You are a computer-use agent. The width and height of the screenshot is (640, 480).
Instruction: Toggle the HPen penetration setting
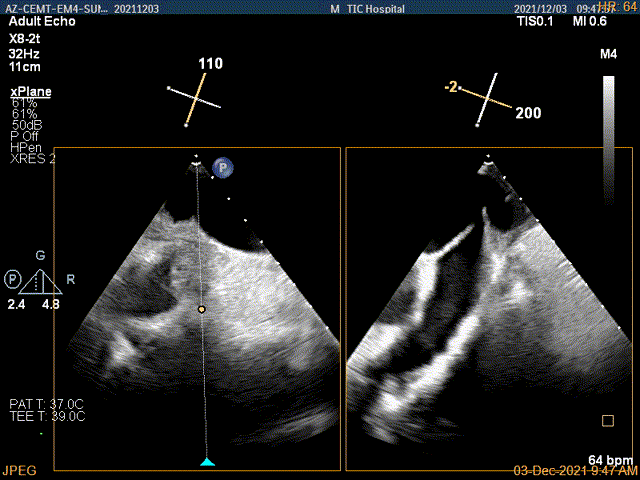[26, 147]
